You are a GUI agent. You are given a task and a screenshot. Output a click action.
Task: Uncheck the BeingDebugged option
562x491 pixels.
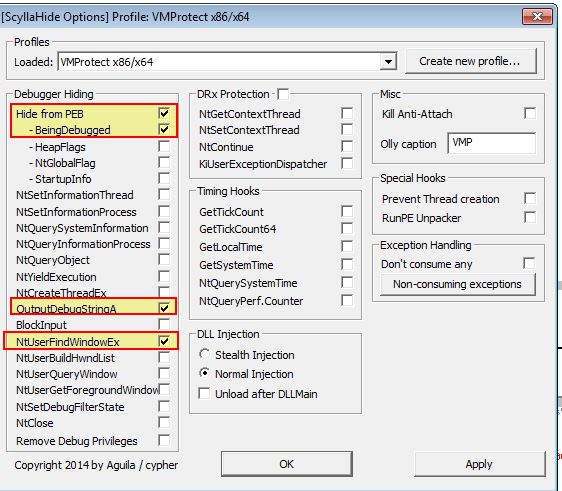click(x=164, y=129)
